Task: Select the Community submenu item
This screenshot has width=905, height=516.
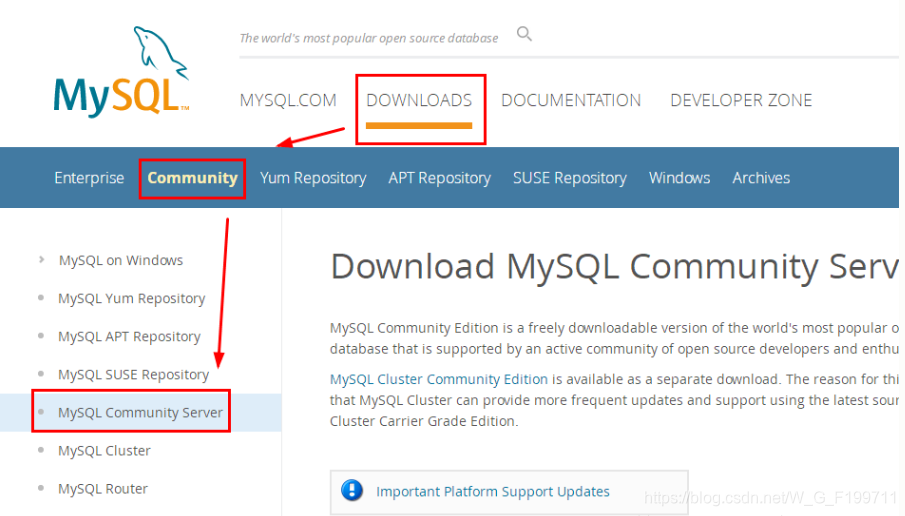Action: point(192,178)
